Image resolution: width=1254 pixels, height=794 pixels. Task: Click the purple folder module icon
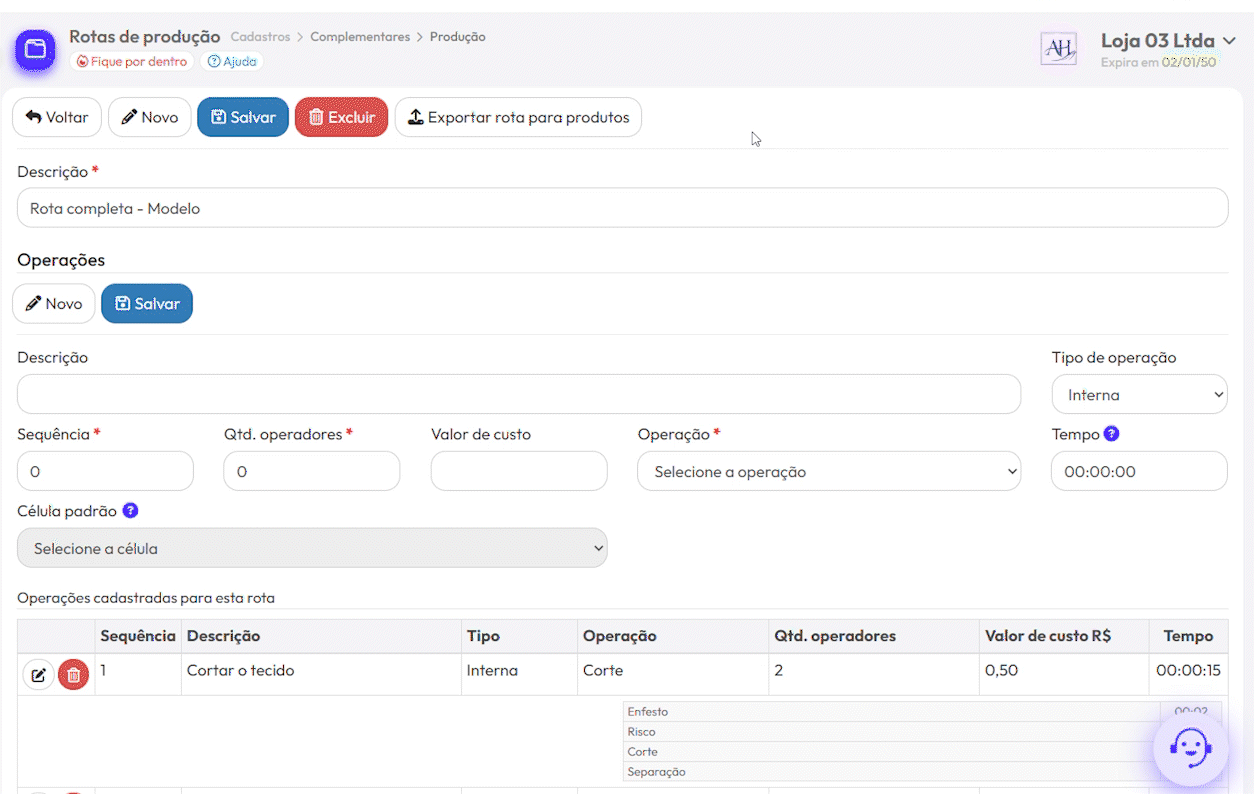click(35, 49)
